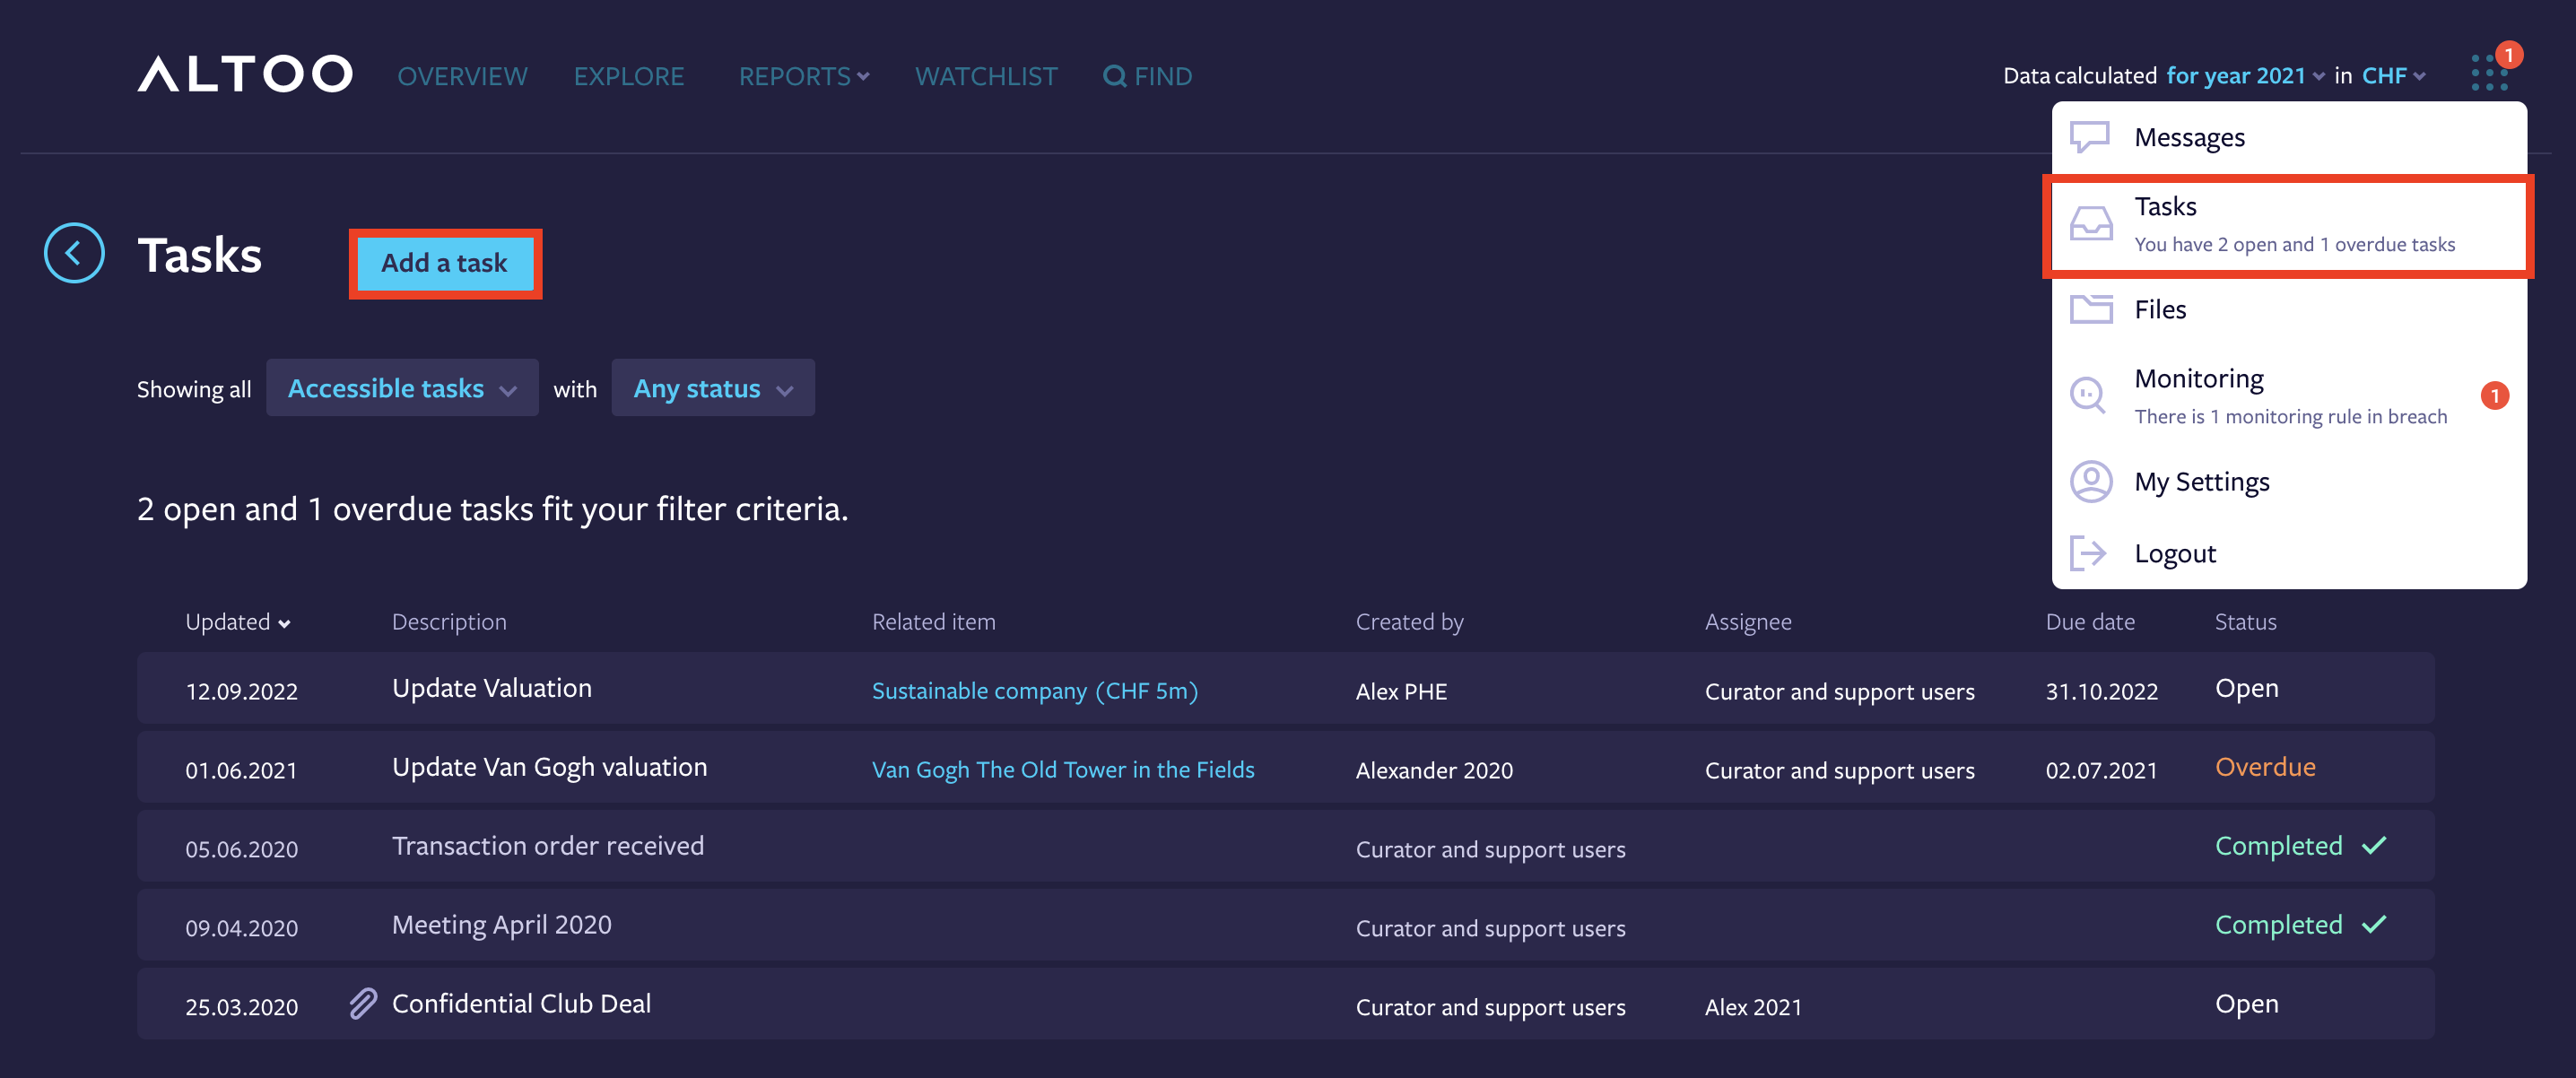
Task: Click the Open status of Update Valuation
Action: pos(2246,688)
